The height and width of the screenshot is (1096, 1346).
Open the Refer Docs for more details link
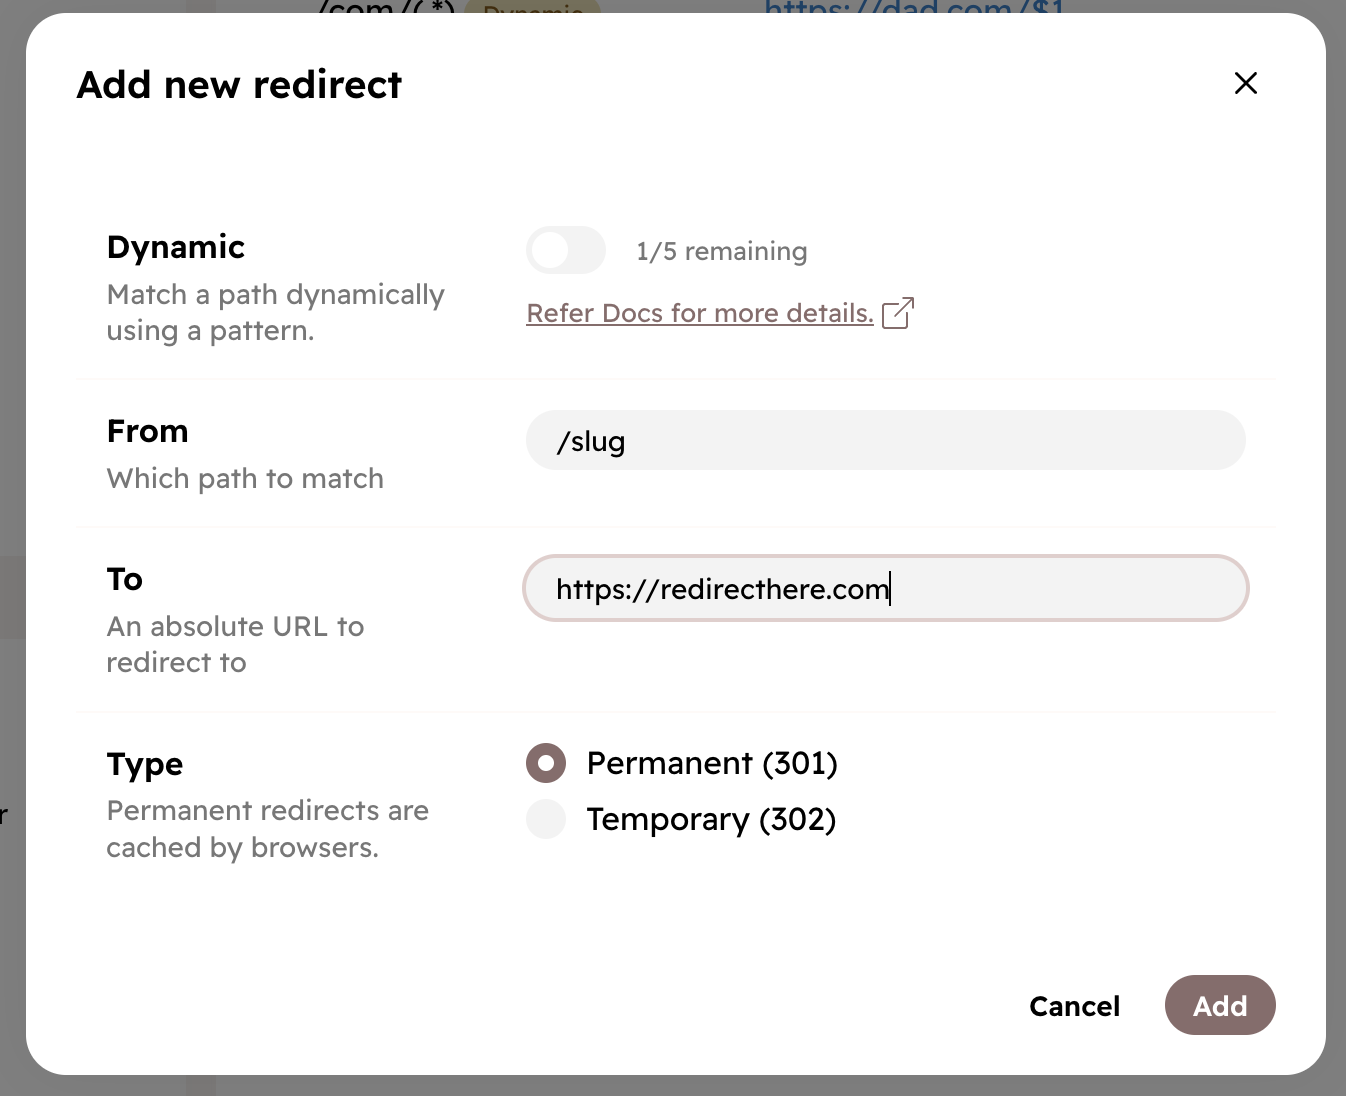699,313
